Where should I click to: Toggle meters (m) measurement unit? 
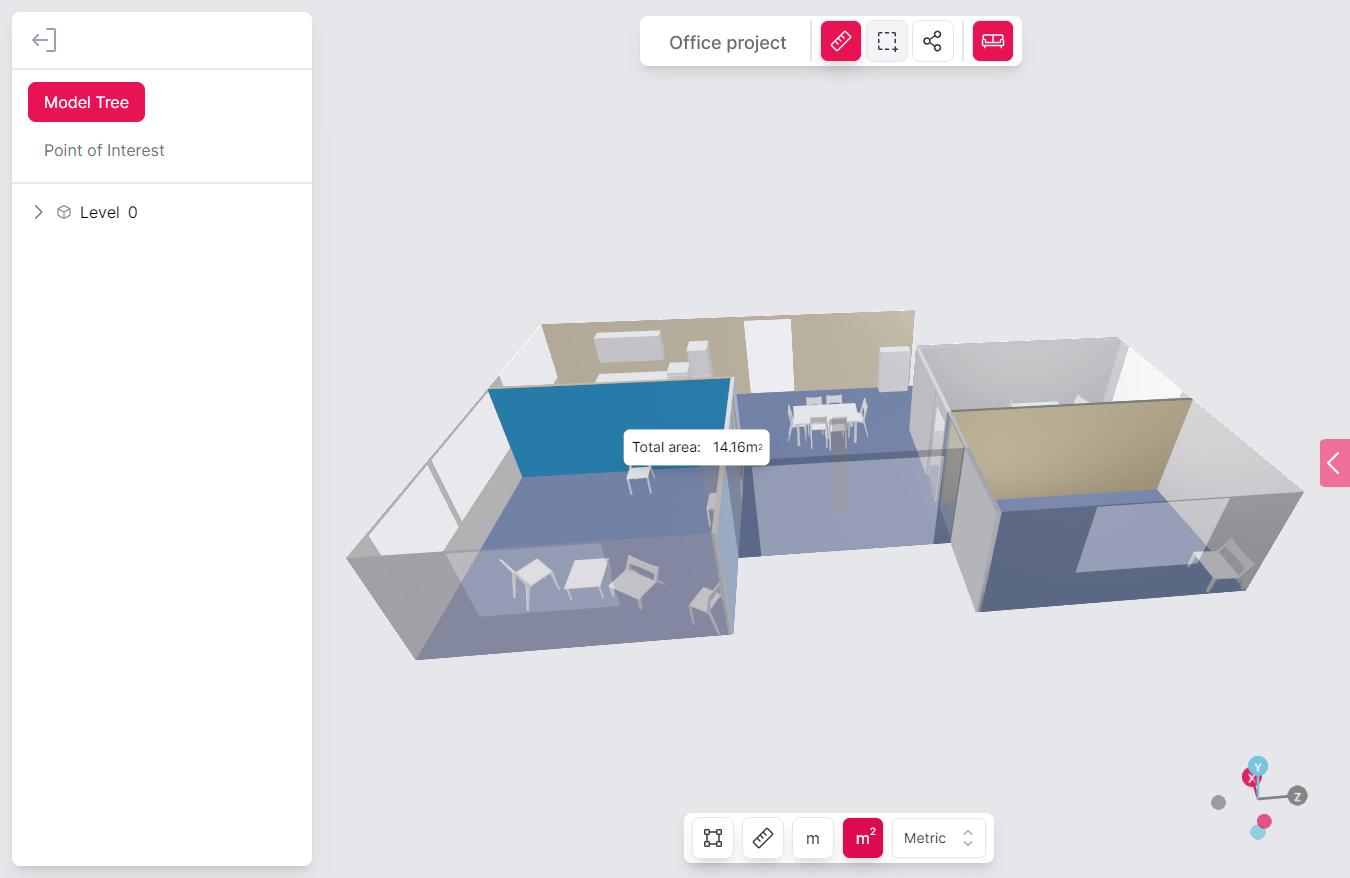[812, 837]
